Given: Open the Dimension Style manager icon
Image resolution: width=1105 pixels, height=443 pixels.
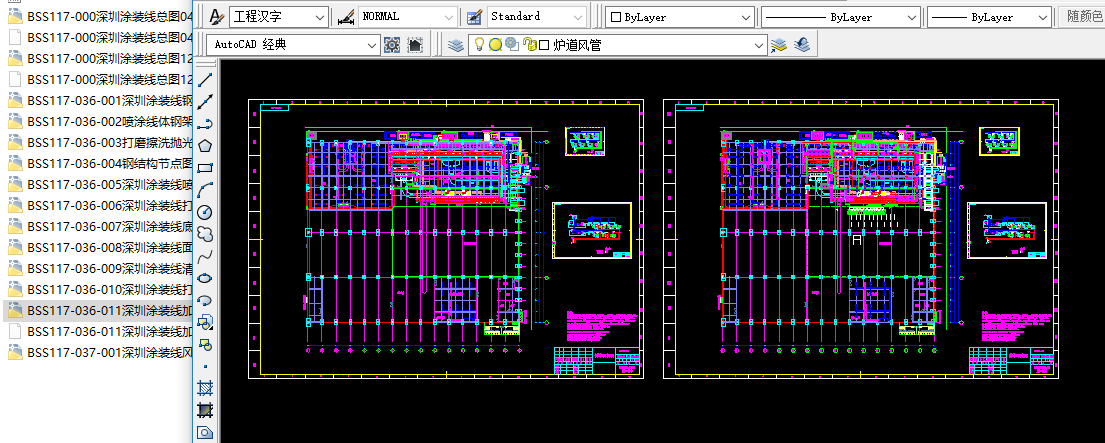Looking at the screenshot, I should tap(346, 17).
